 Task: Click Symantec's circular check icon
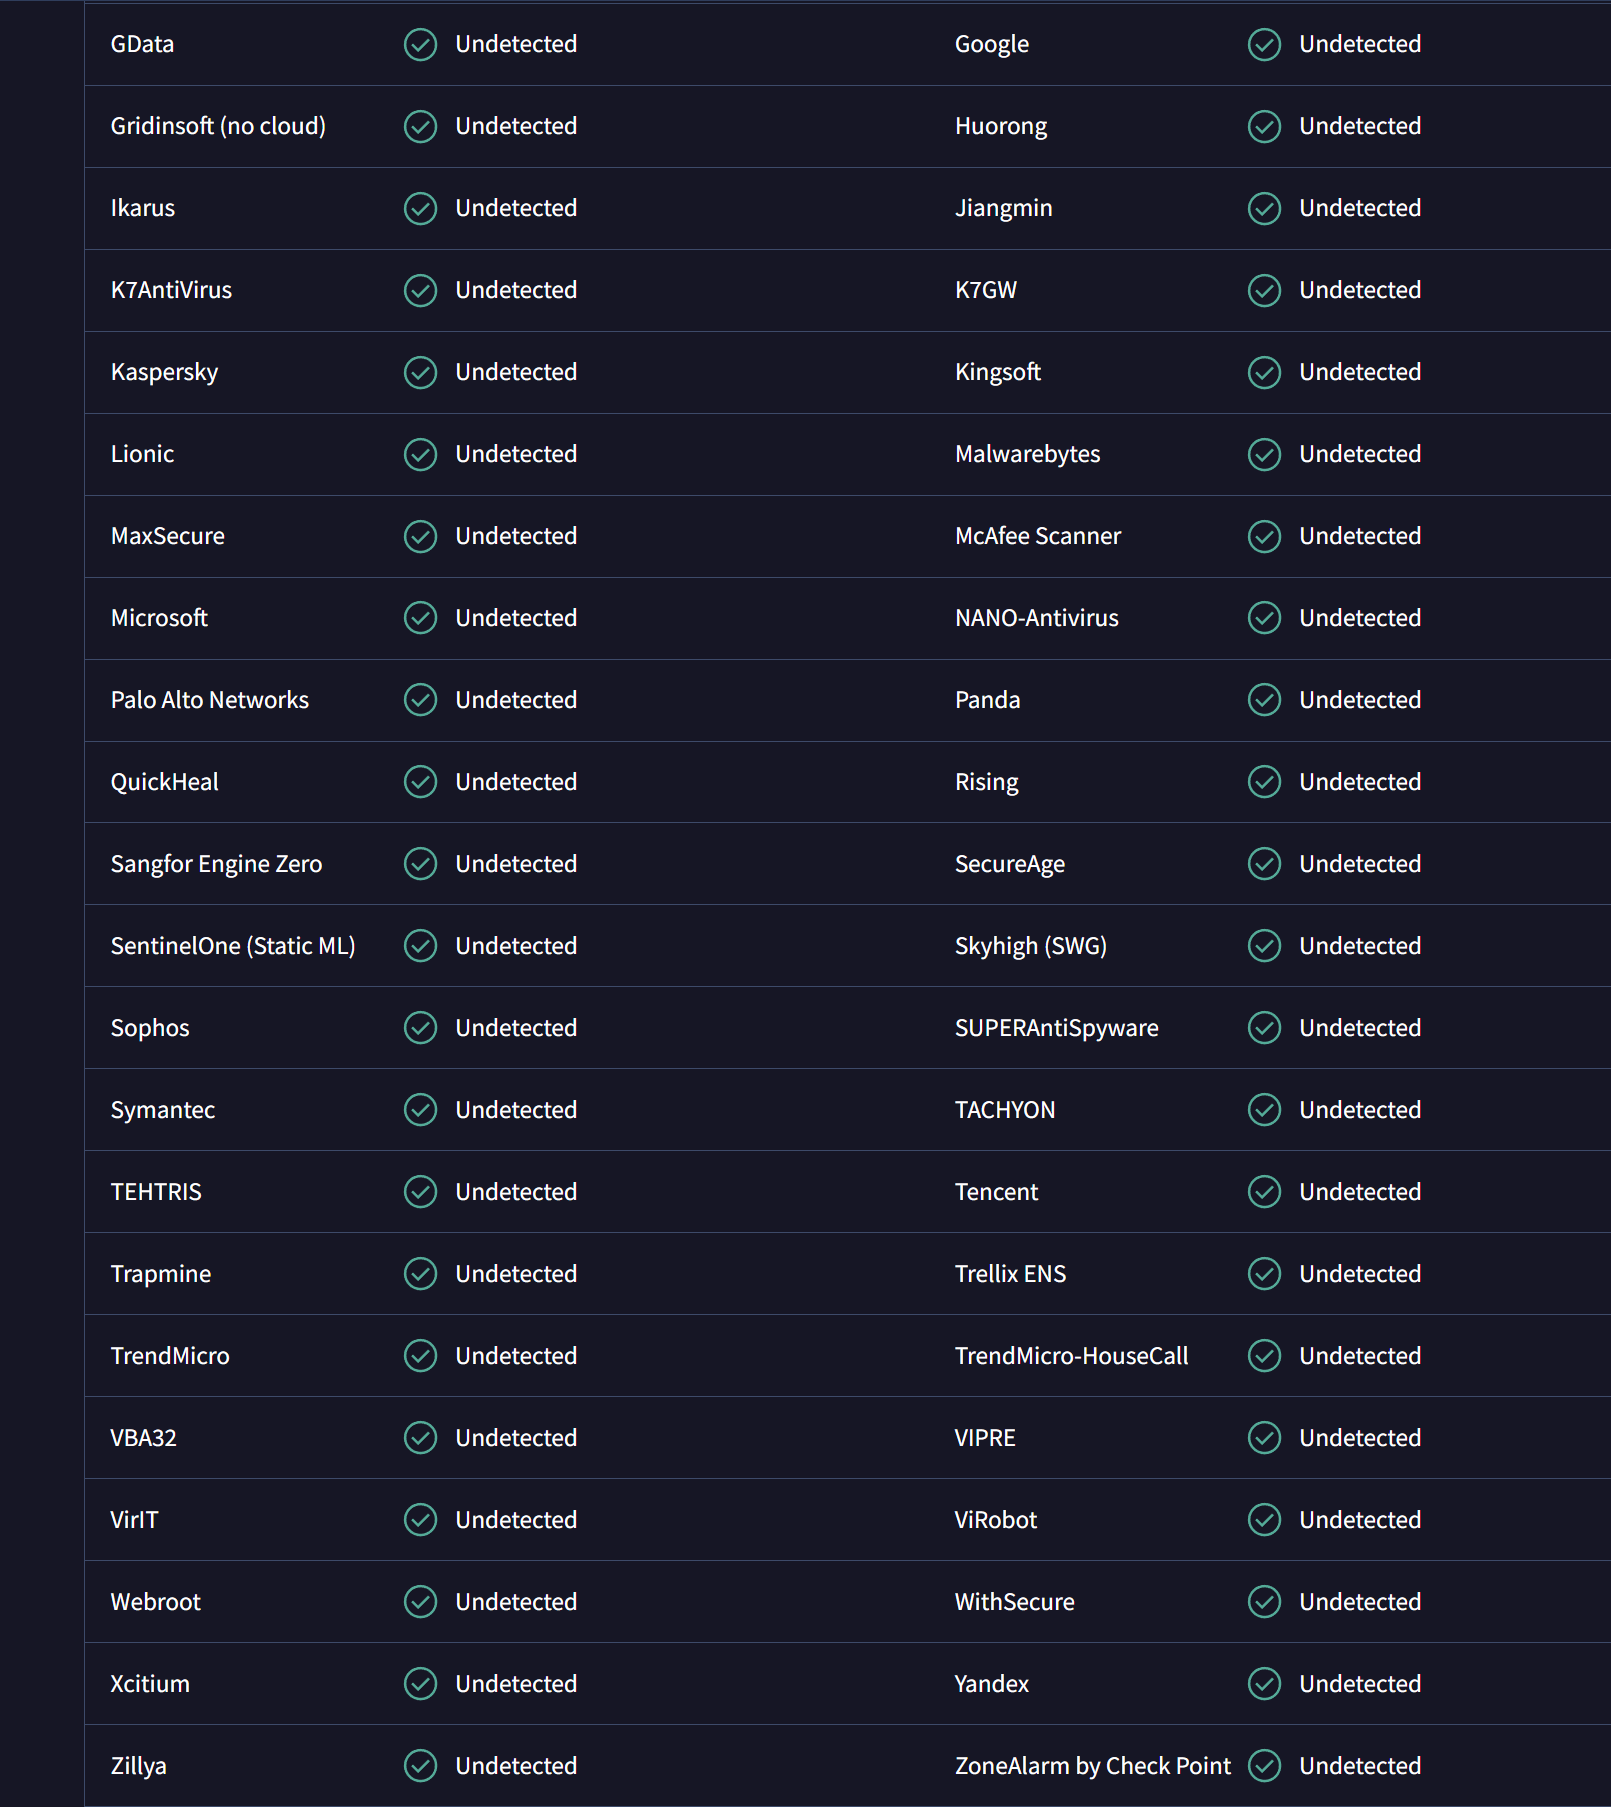[420, 1110]
